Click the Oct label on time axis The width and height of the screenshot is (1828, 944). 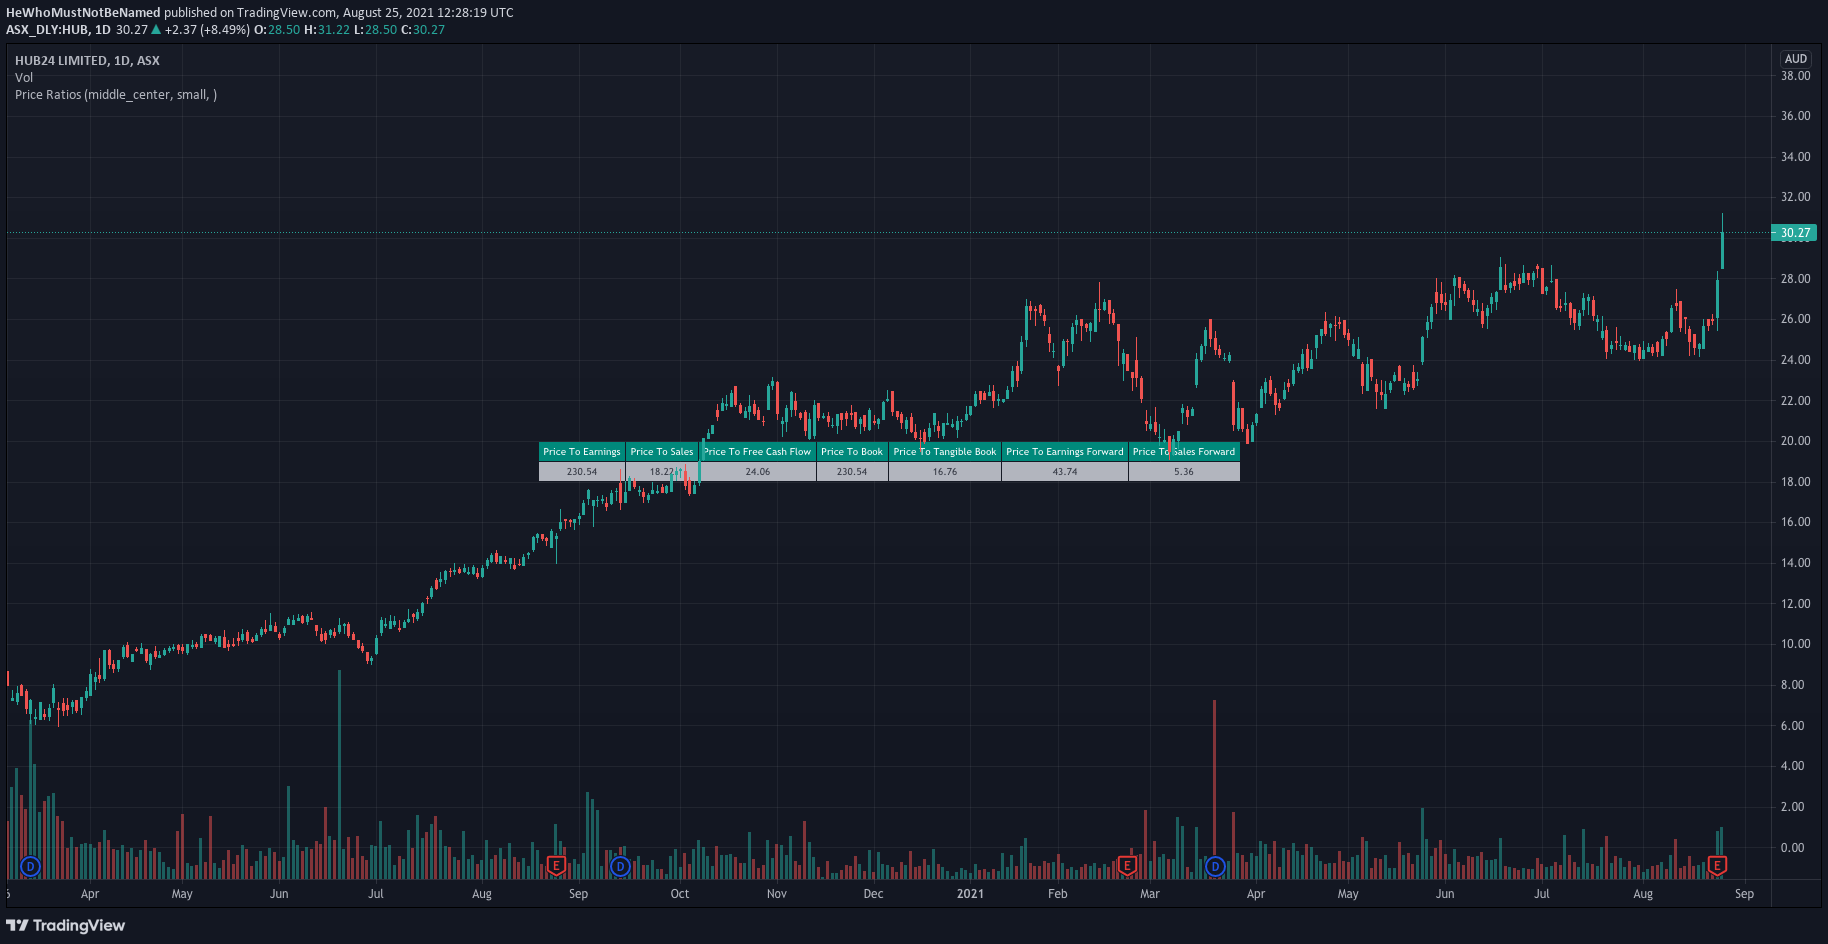(x=680, y=894)
